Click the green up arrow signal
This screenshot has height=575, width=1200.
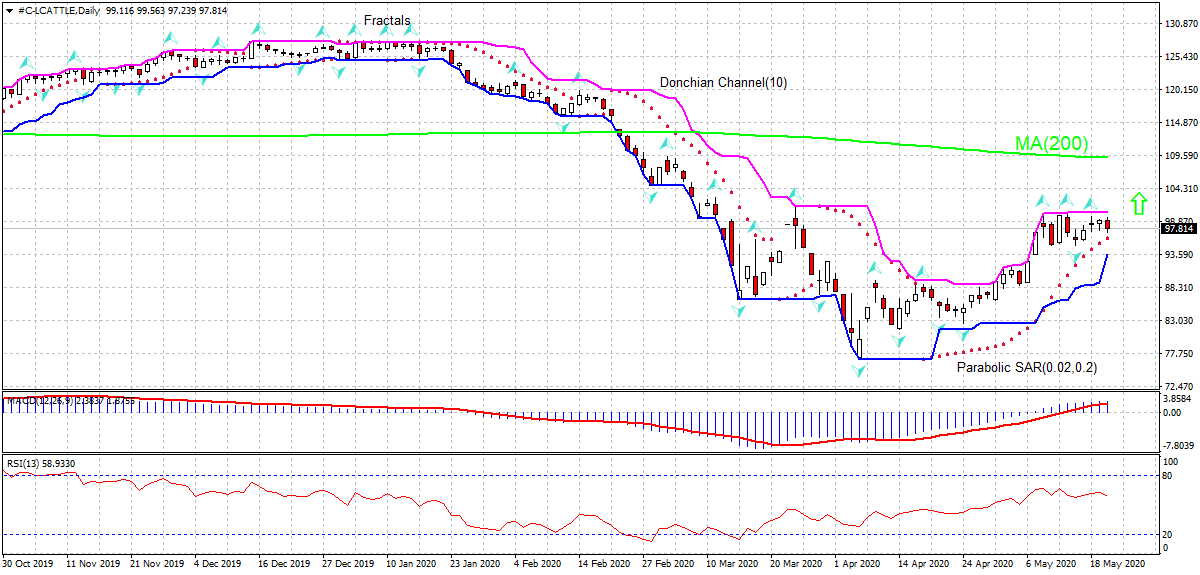1137,203
